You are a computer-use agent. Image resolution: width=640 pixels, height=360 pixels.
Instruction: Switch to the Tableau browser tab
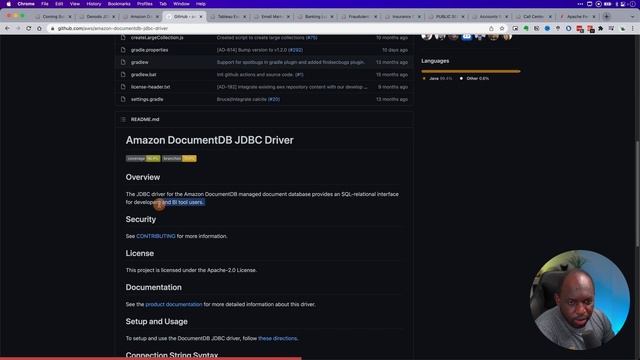tap(228, 17)
